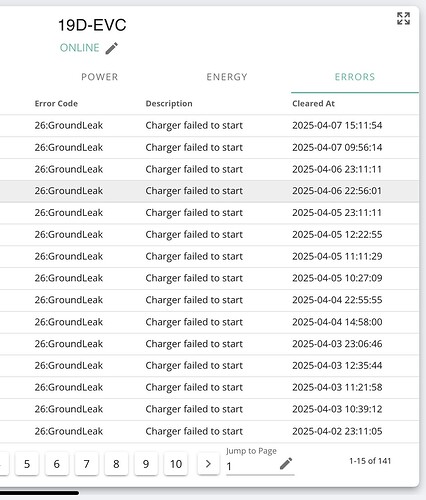Navigate to page 10
Image resolution: width=426 pixels, height=500 pixels.
pos(176,464)
